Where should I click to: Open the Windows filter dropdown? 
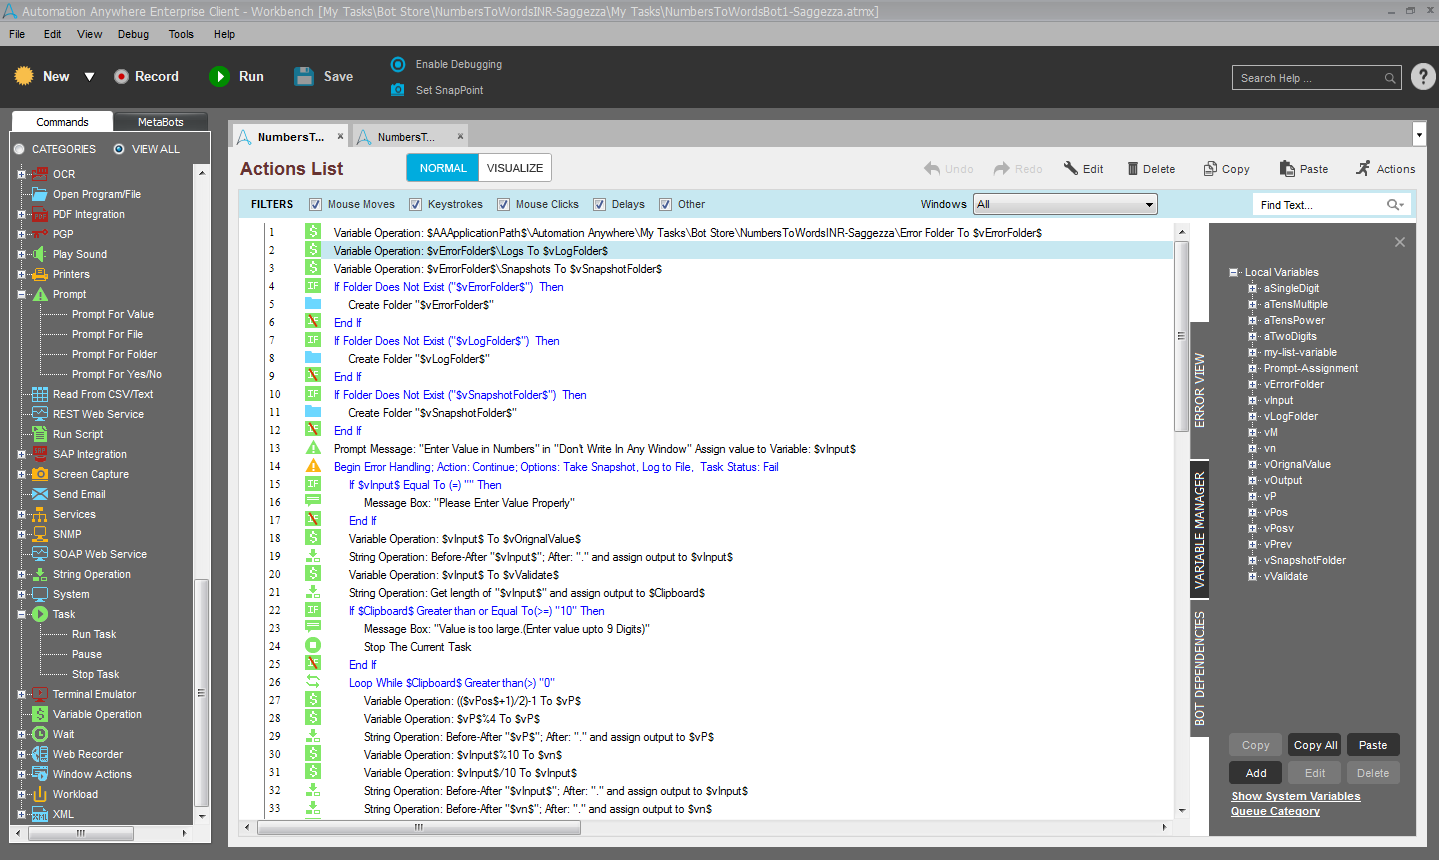(1149, 204)
